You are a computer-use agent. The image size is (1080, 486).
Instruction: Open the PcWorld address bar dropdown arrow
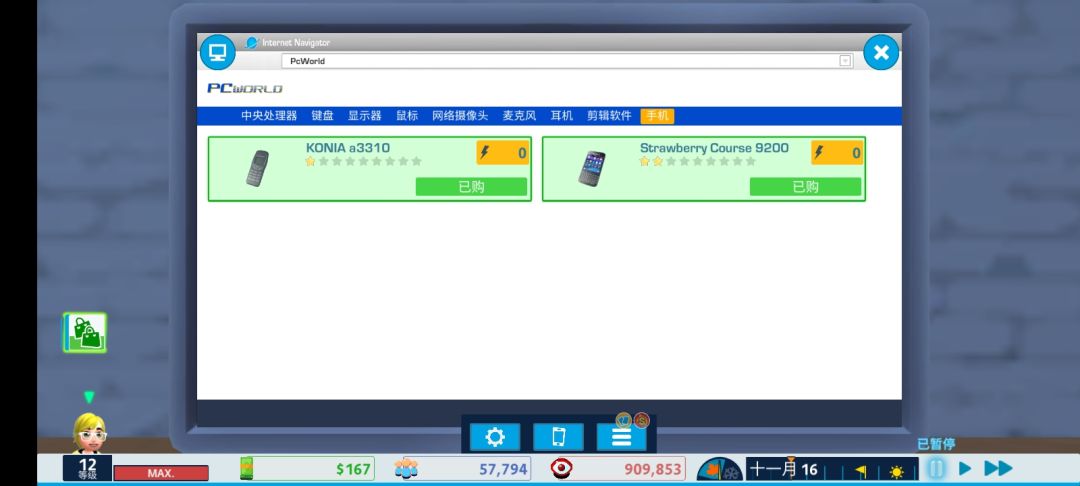point(844,61)
